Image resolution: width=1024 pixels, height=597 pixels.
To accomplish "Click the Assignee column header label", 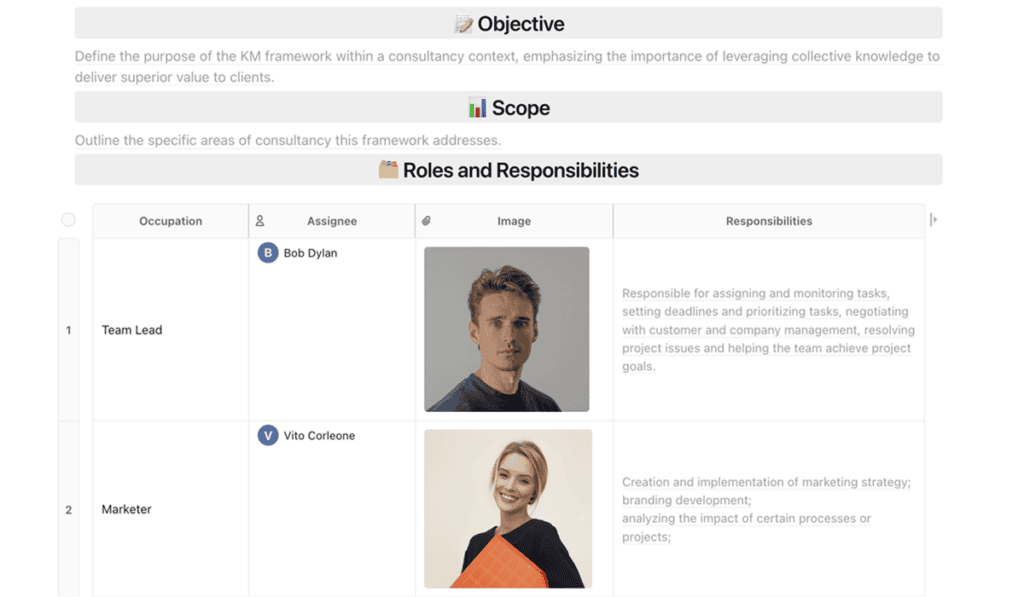I will [x=331, y=221].
